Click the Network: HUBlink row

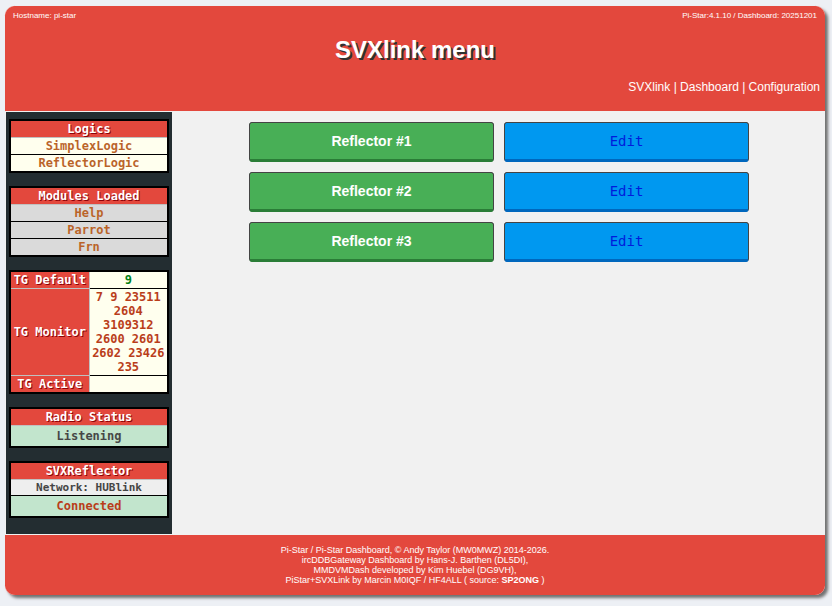(x=89, y=488)
